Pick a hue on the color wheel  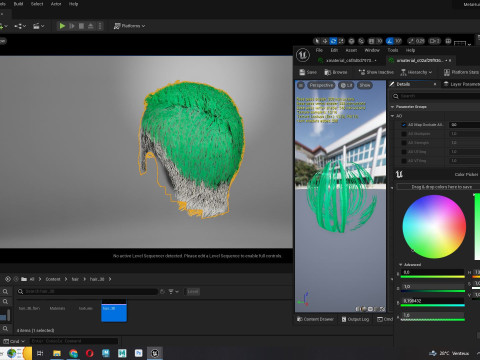coord(434,227)
